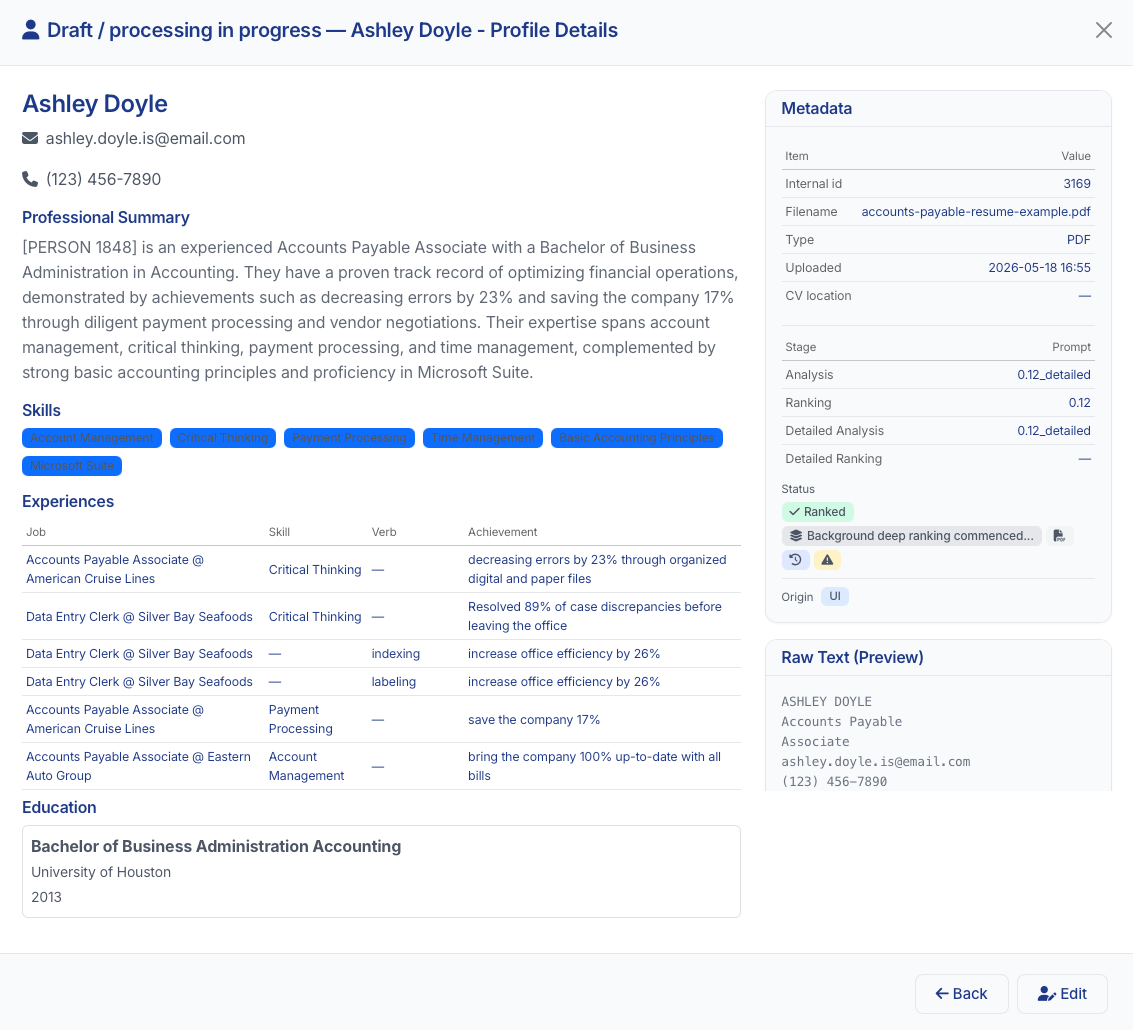Go Back with the Back button
Screen dimensions: 1133x1030
(961, 994)
